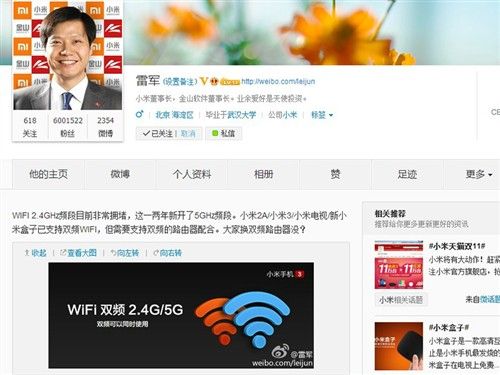Collapse the image with 收起
This screenshot has height=375, width=500.
(x=35, y=253)
